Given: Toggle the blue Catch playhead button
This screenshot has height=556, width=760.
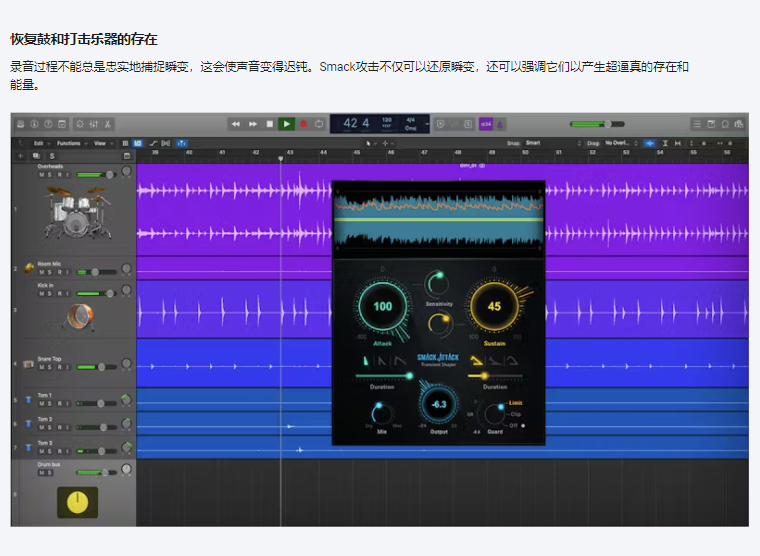Looking at the screenshot, I should coord(181,143).
